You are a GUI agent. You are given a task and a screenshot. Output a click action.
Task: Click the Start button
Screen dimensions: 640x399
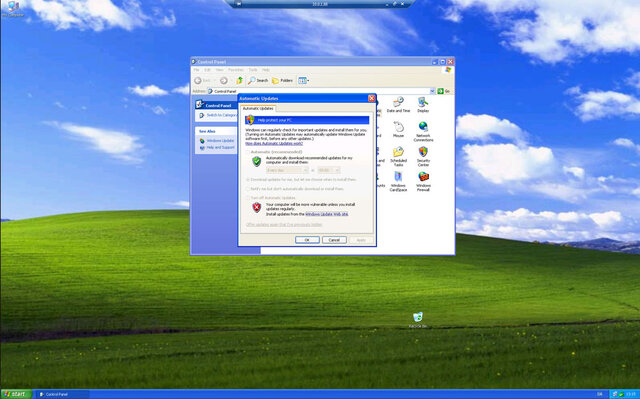16,395
